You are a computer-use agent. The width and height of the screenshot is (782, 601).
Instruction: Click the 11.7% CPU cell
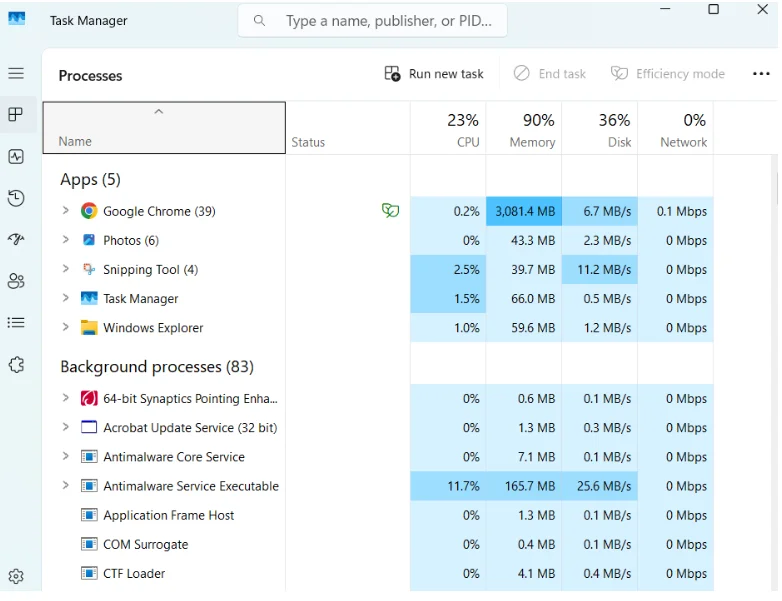coord(448,486)
